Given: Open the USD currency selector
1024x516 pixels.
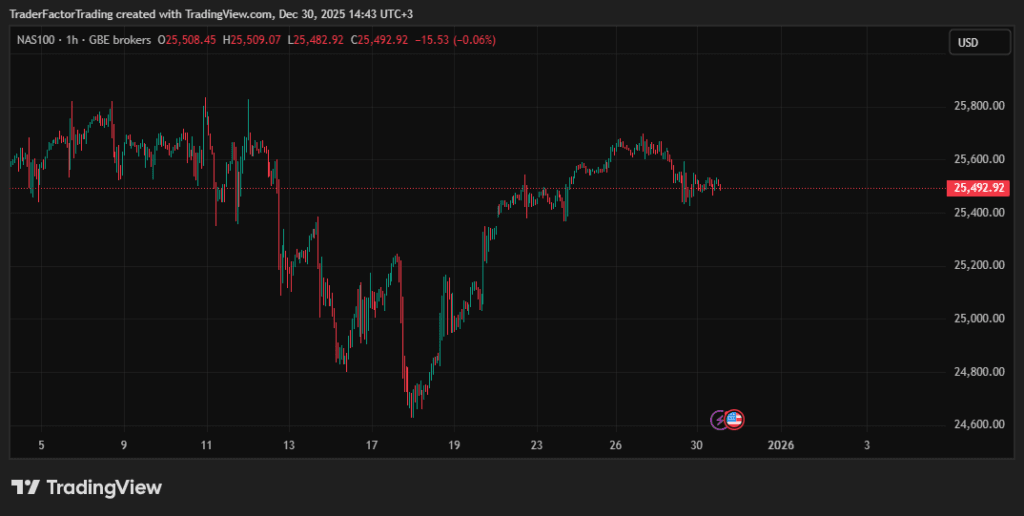Looking at the screenshot, I should coord(980,43).
